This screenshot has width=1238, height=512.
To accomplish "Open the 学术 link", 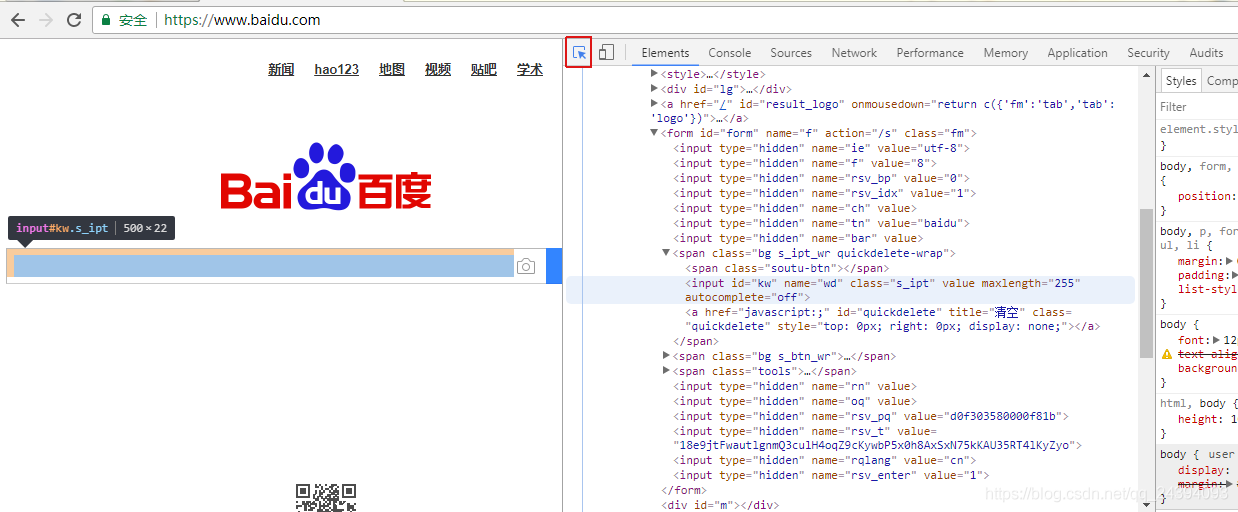I will coord(530,70).
